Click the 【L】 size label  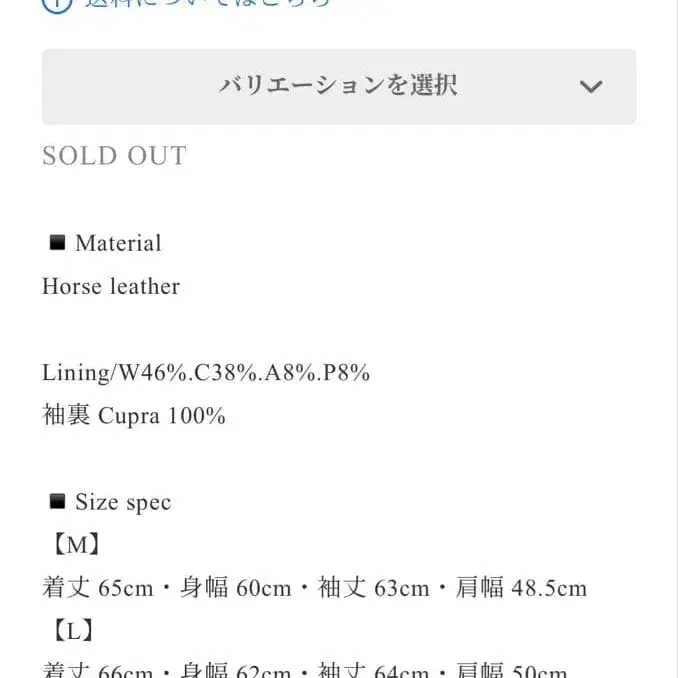click(x=72, y=631)
